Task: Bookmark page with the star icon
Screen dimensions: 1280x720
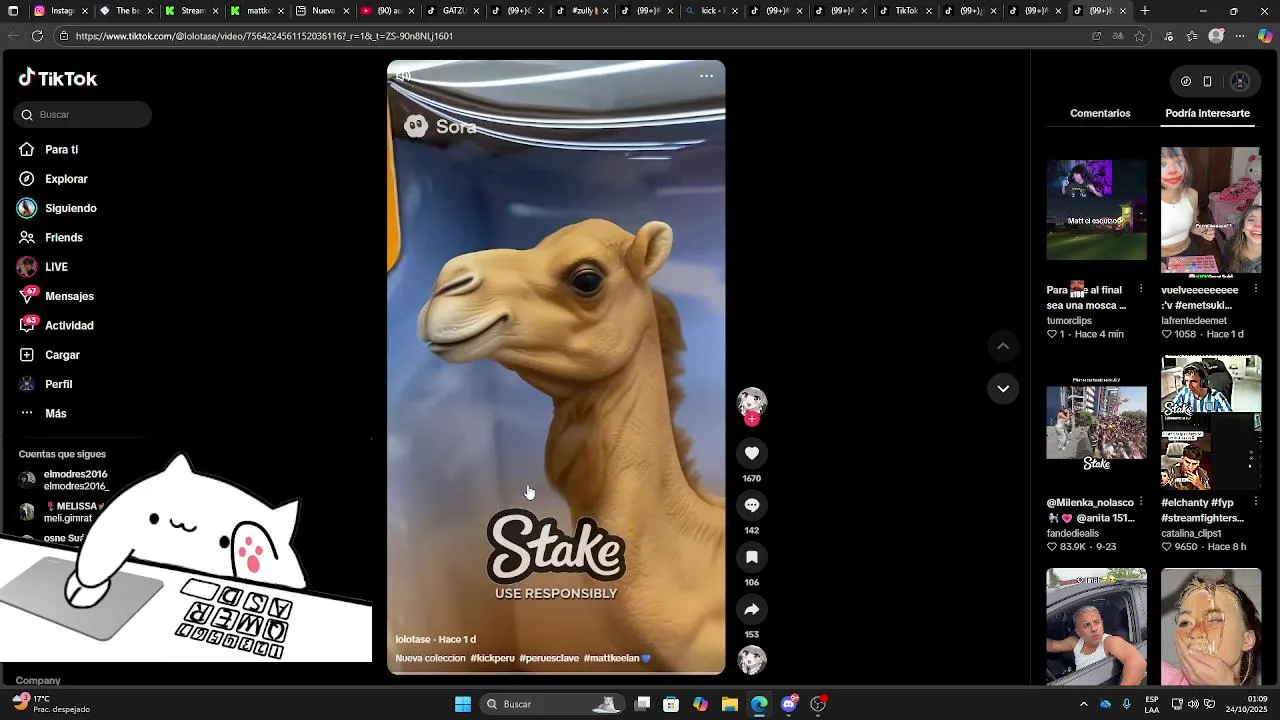Action: tap(1140, 36)
